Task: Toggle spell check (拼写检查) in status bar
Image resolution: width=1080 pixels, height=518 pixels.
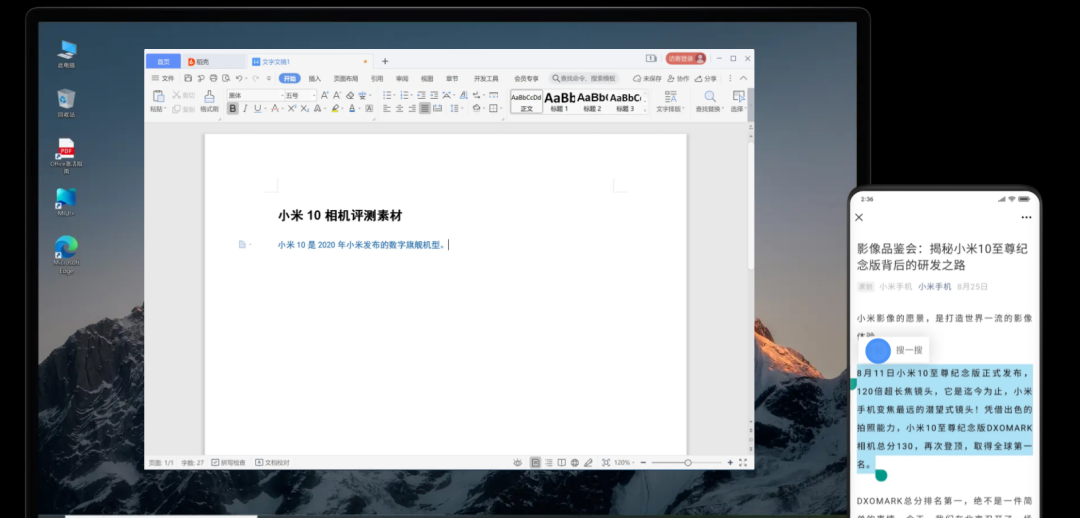Action: 229,463
